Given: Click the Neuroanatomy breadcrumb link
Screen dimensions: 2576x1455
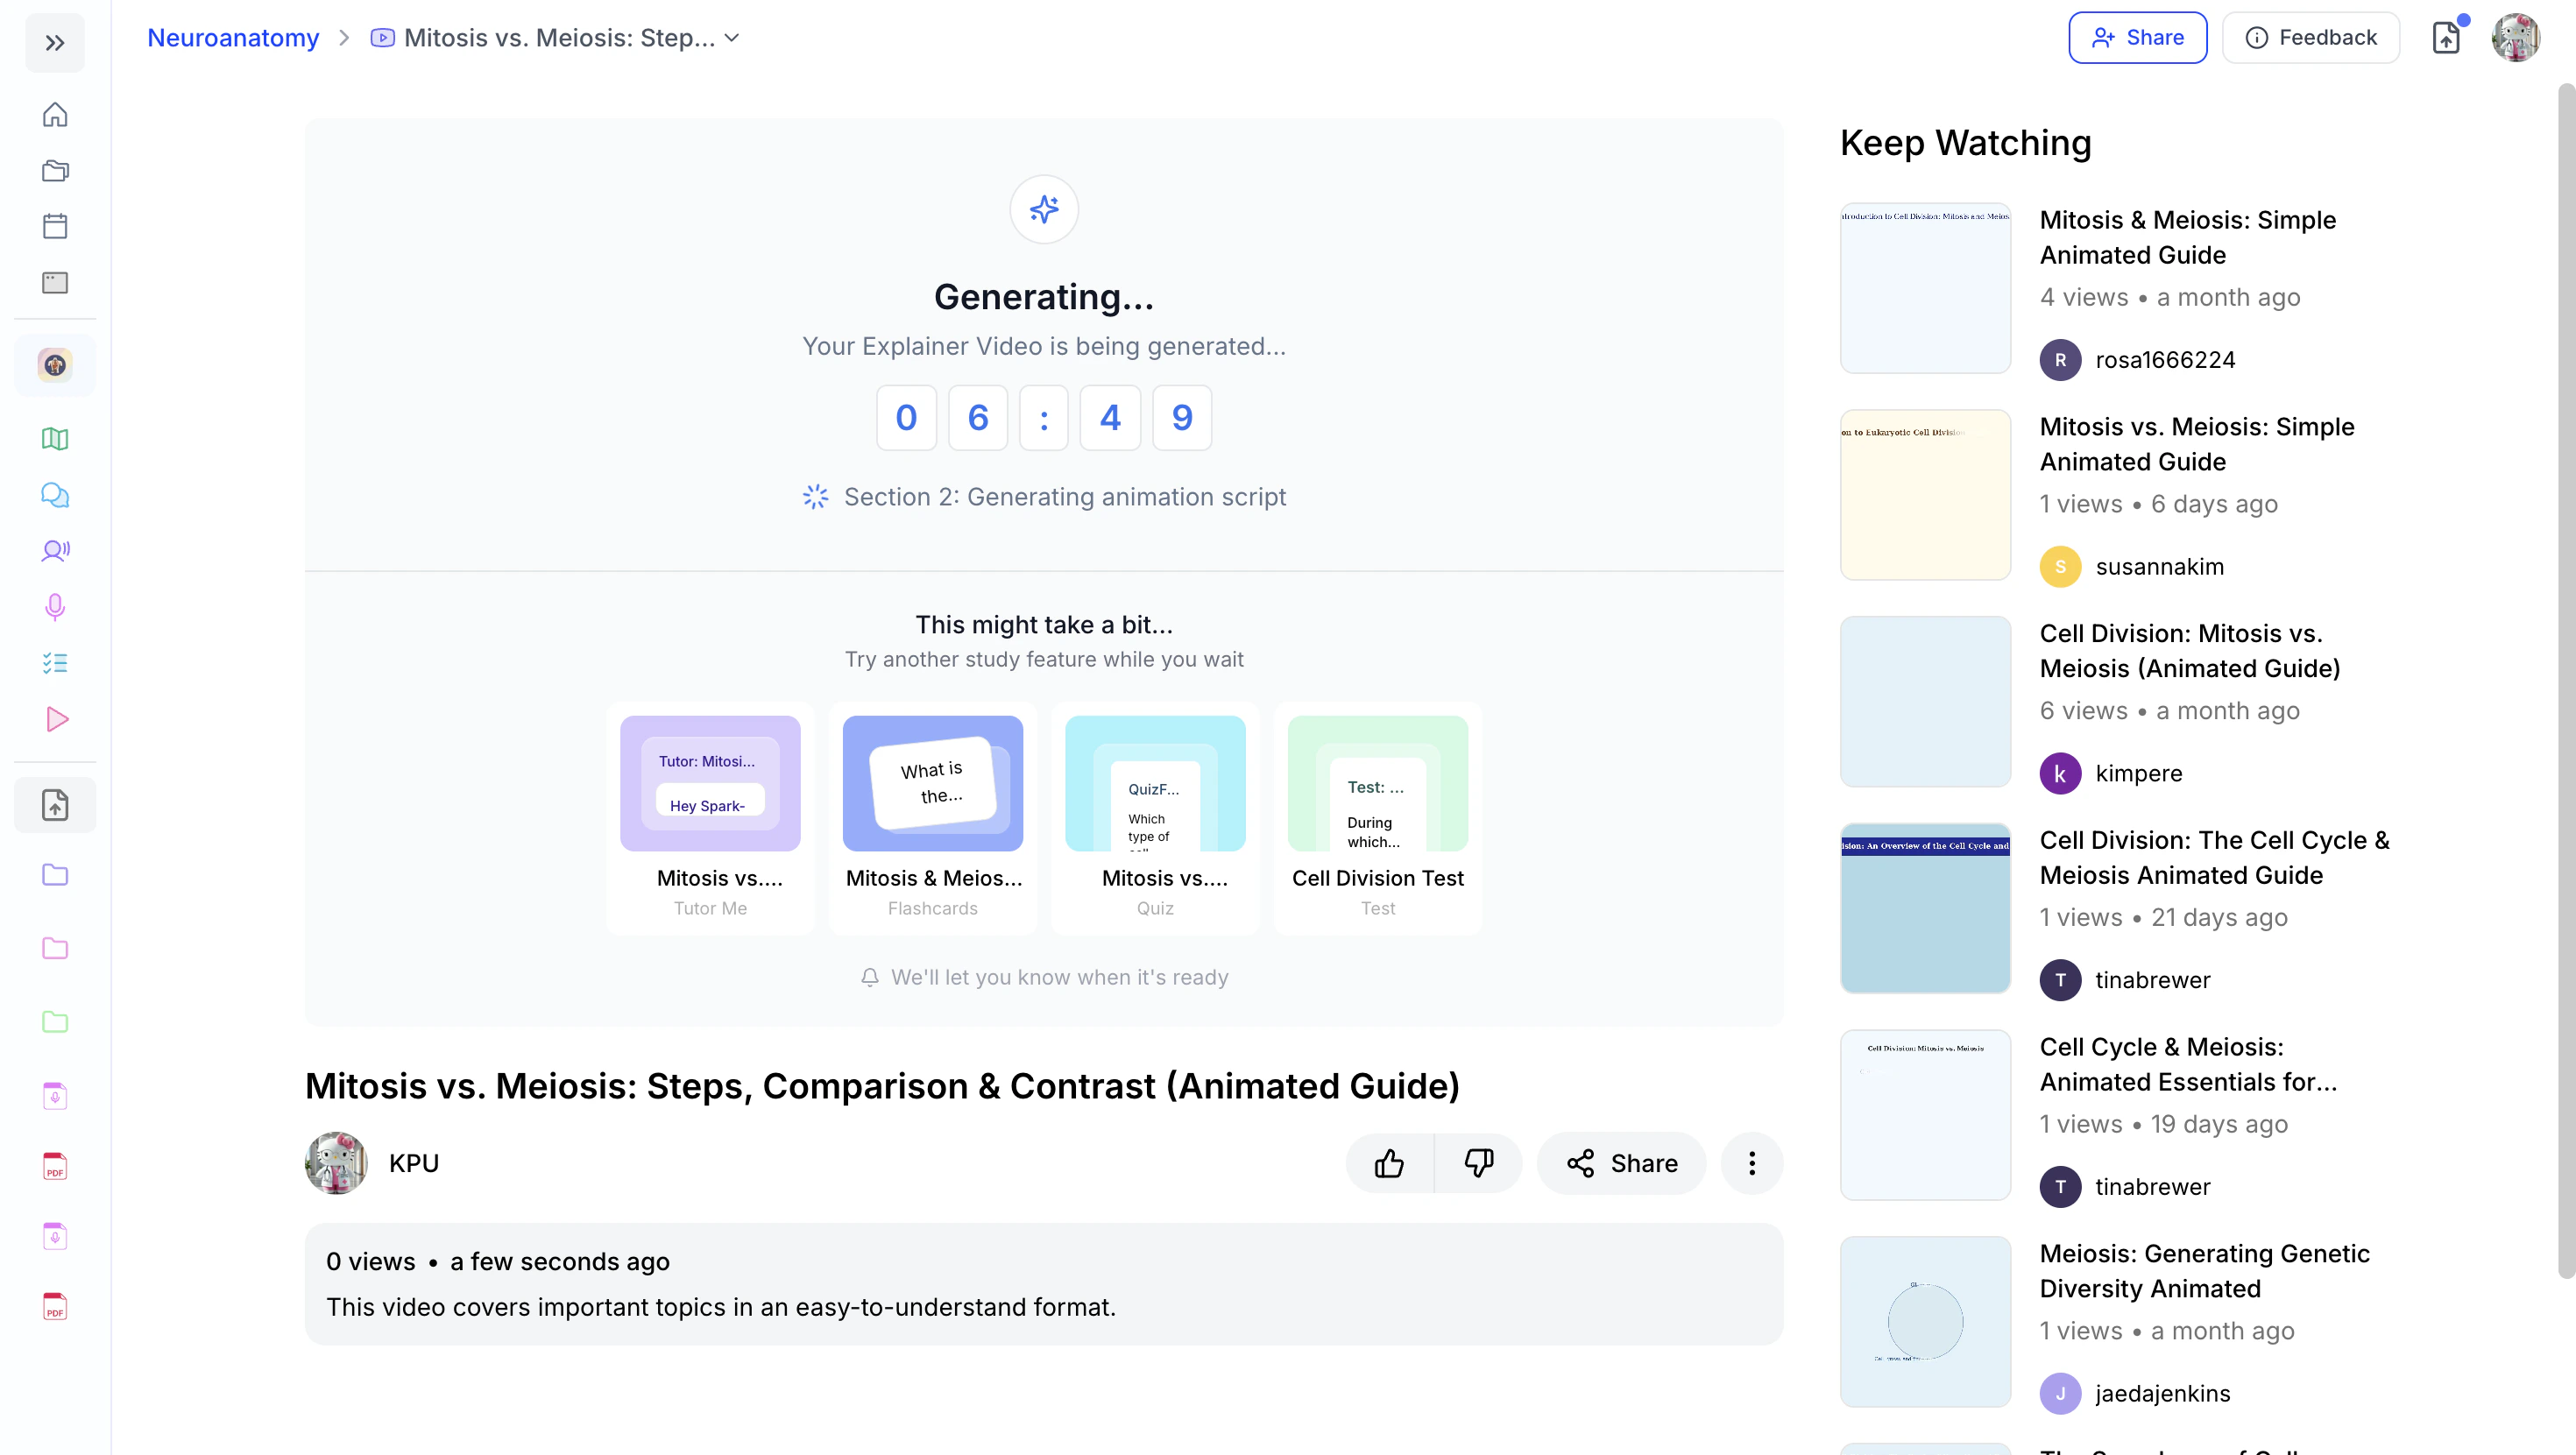Looking at the screenshot, I should tap(233, 38).
